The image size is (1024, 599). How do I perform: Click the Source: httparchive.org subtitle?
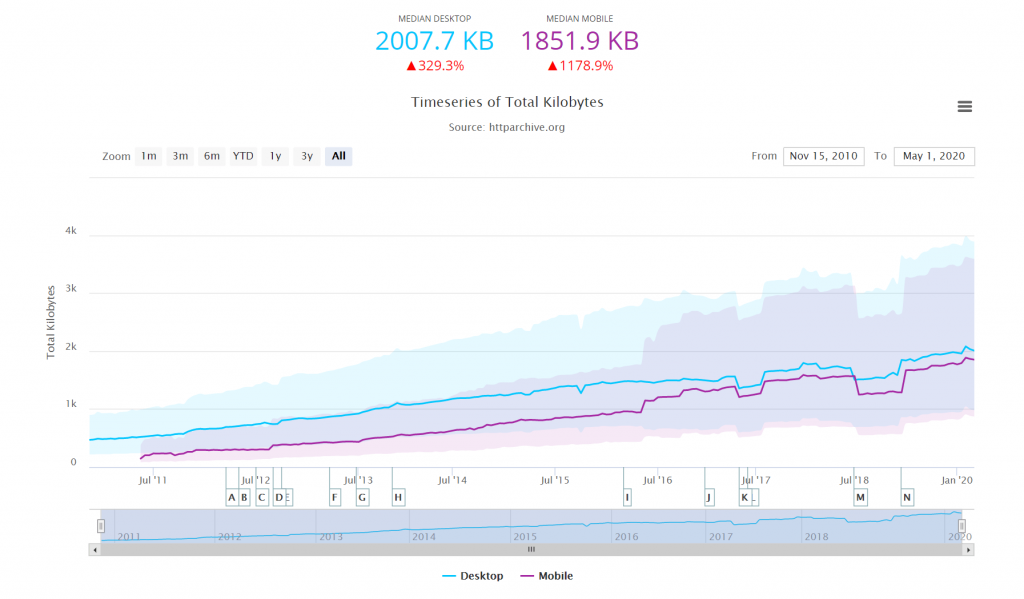tap(507, 127)
